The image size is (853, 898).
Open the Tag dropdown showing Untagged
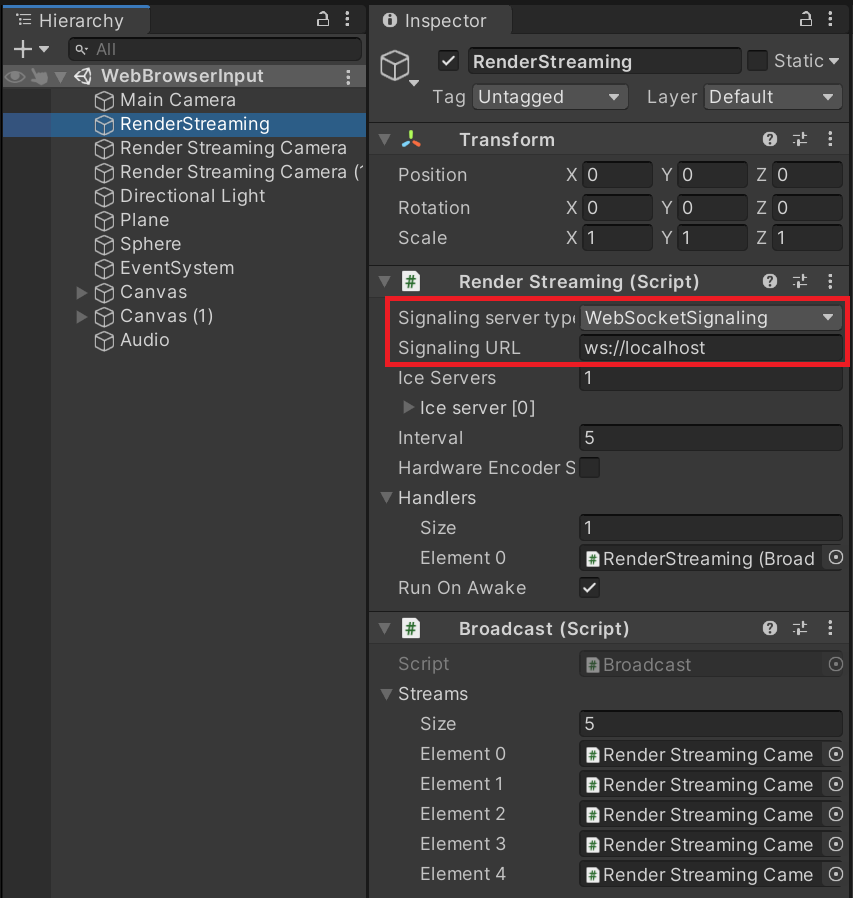click(549, 97)
